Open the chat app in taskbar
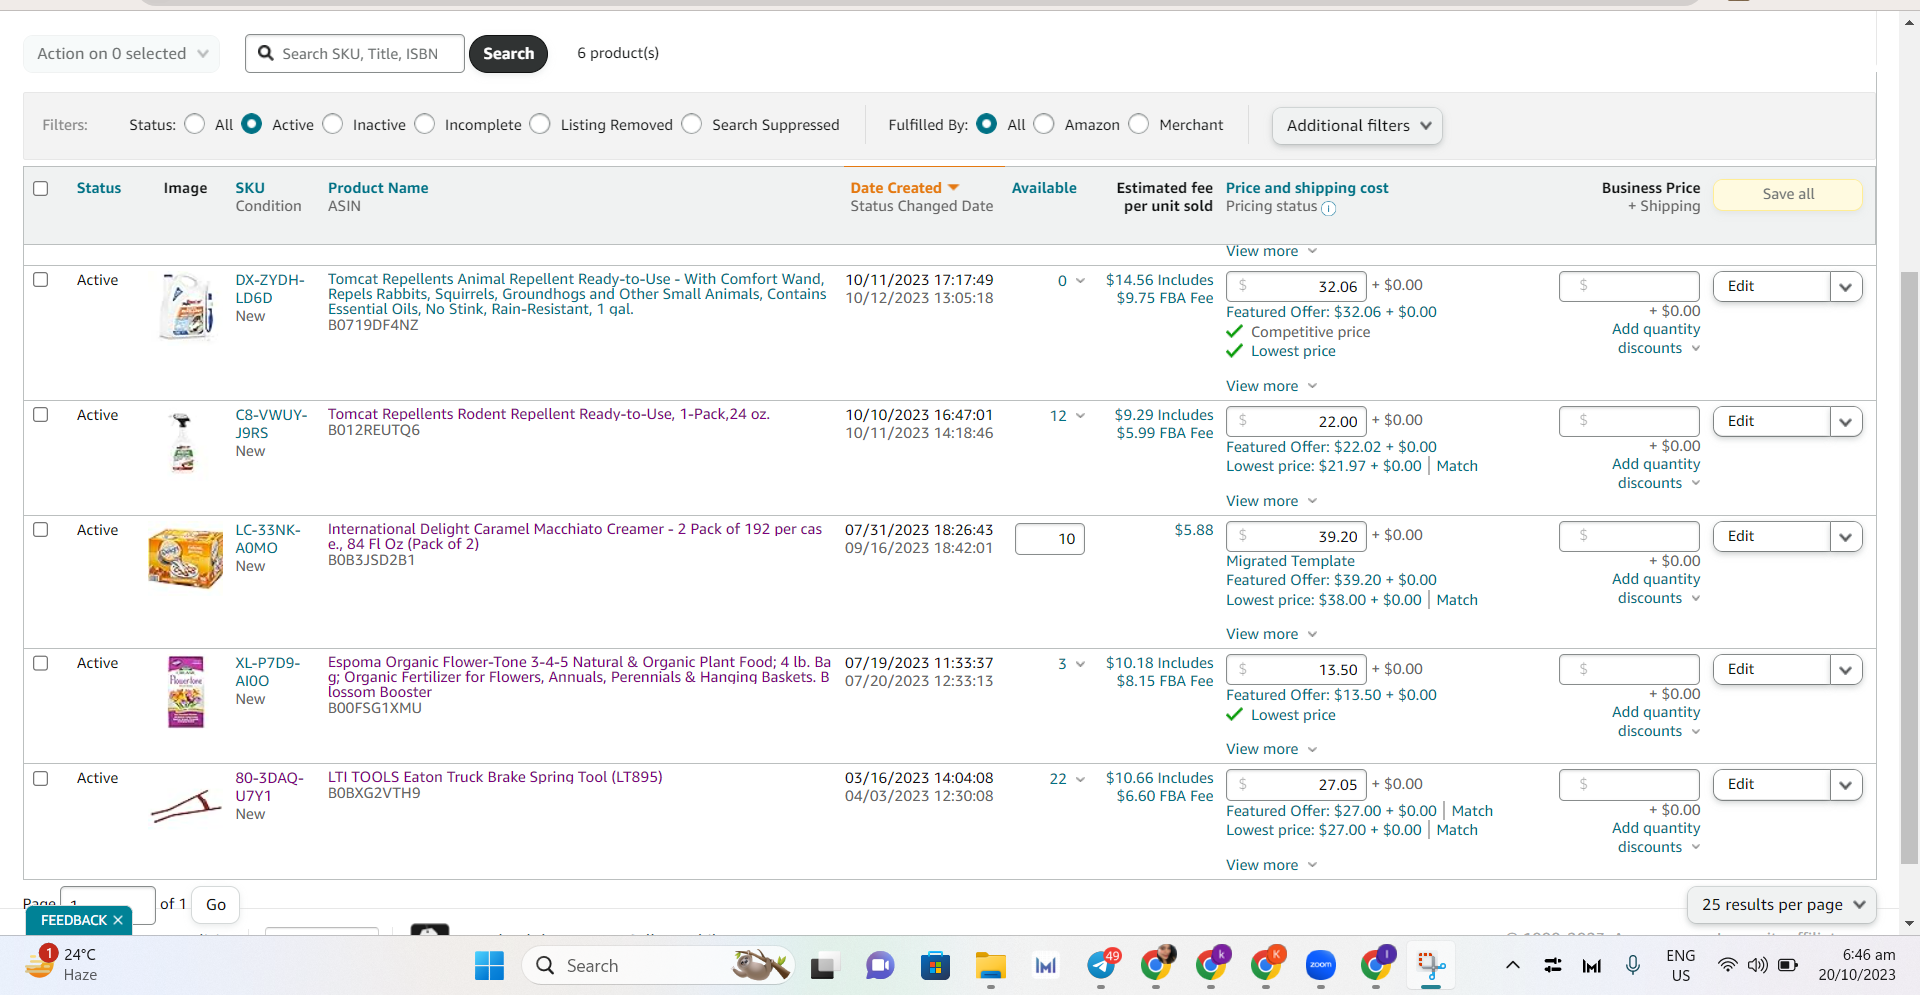1920x995 pixels. [880, 966]
